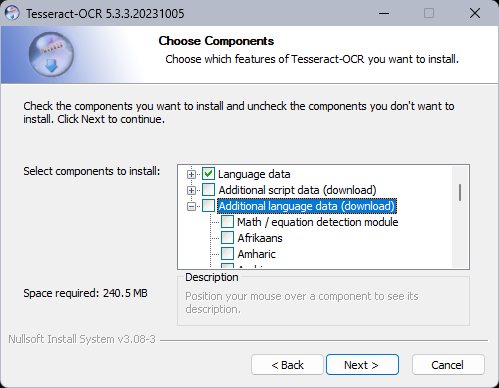Select the Amharic row label
The height and width of the screenshot is (388, 499).
[256, 254]
